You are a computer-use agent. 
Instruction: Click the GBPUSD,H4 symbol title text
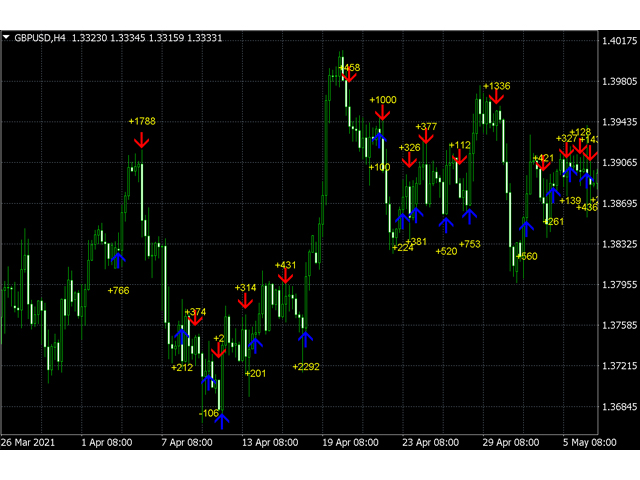(40, 38)
